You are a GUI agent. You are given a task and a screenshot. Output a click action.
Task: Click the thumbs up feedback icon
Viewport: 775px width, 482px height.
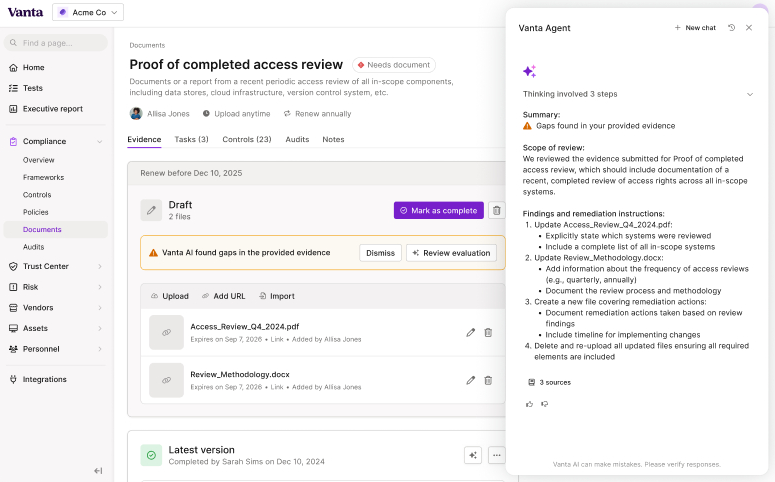tap(529, 404)
